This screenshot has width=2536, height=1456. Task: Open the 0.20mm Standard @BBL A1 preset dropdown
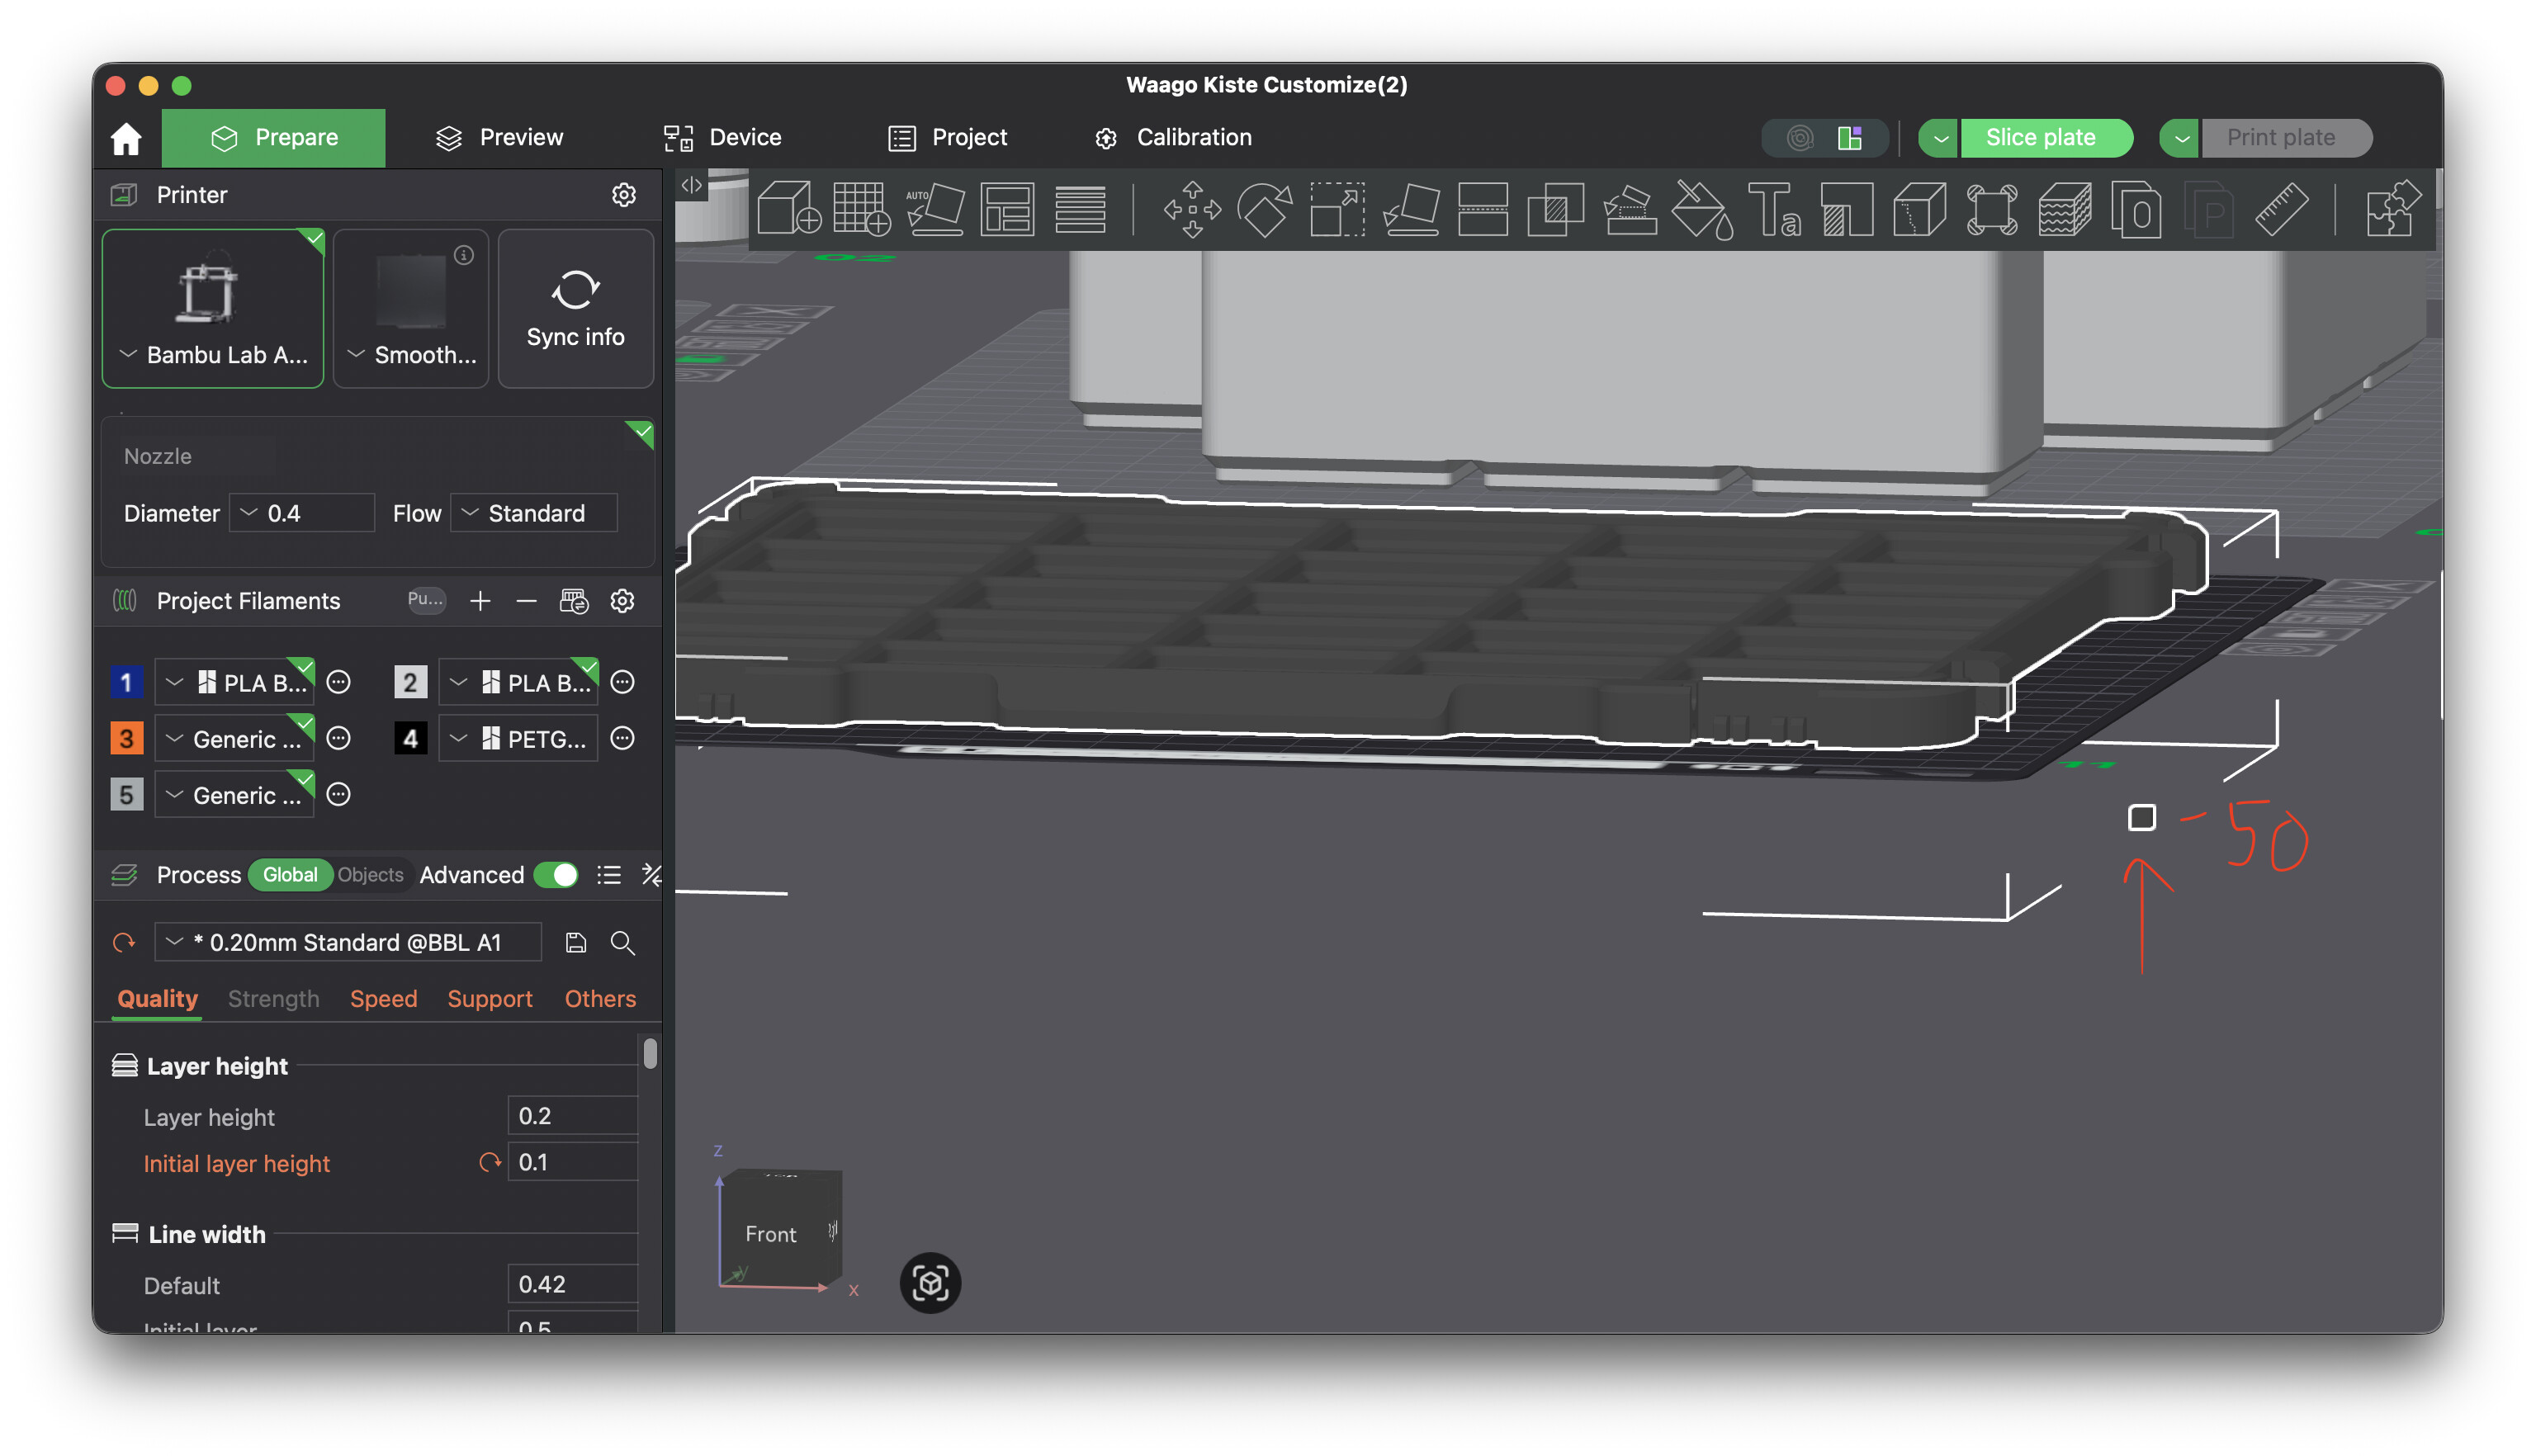(348, 943)
